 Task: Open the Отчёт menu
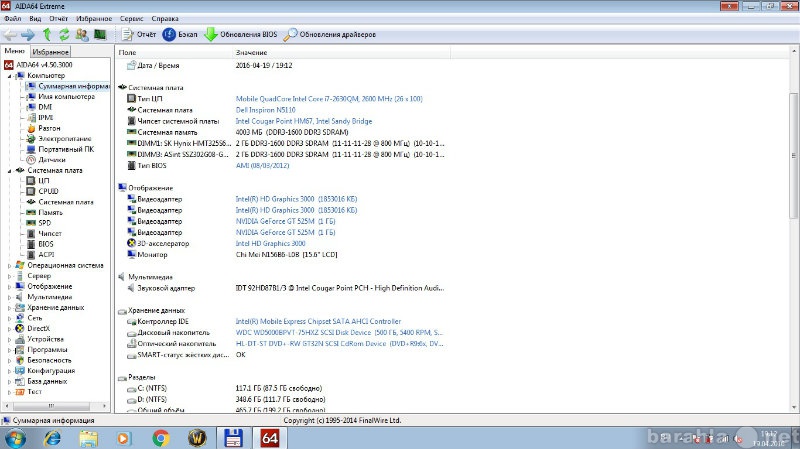pyautogui.click(x=59, y=18)
